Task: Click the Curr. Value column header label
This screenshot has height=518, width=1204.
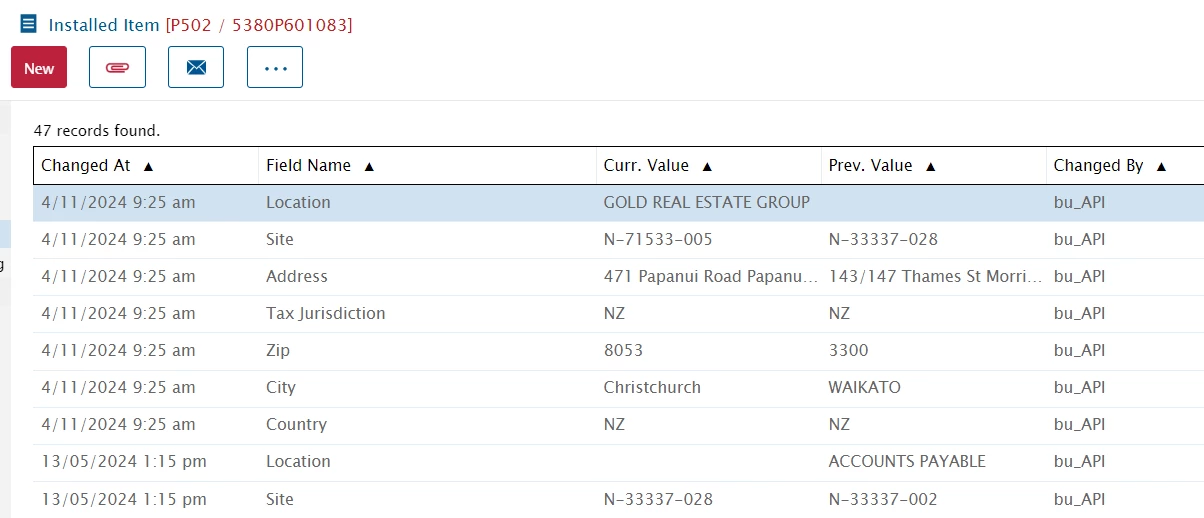Action: point(646,166)
